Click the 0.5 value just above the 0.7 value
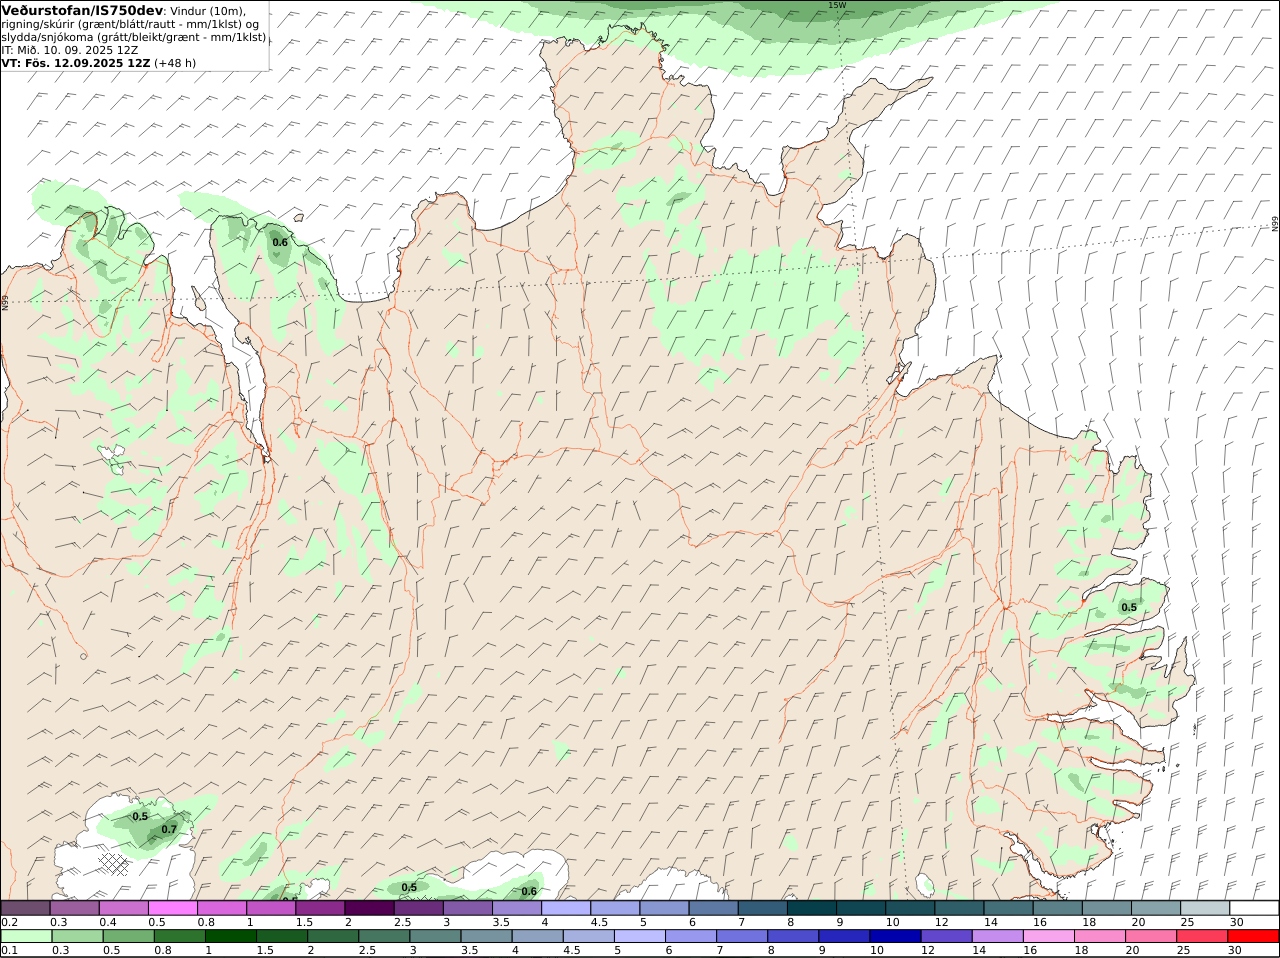Image resolution: width=1280 pixels, height=958 pixels. (x=140, y=816)
